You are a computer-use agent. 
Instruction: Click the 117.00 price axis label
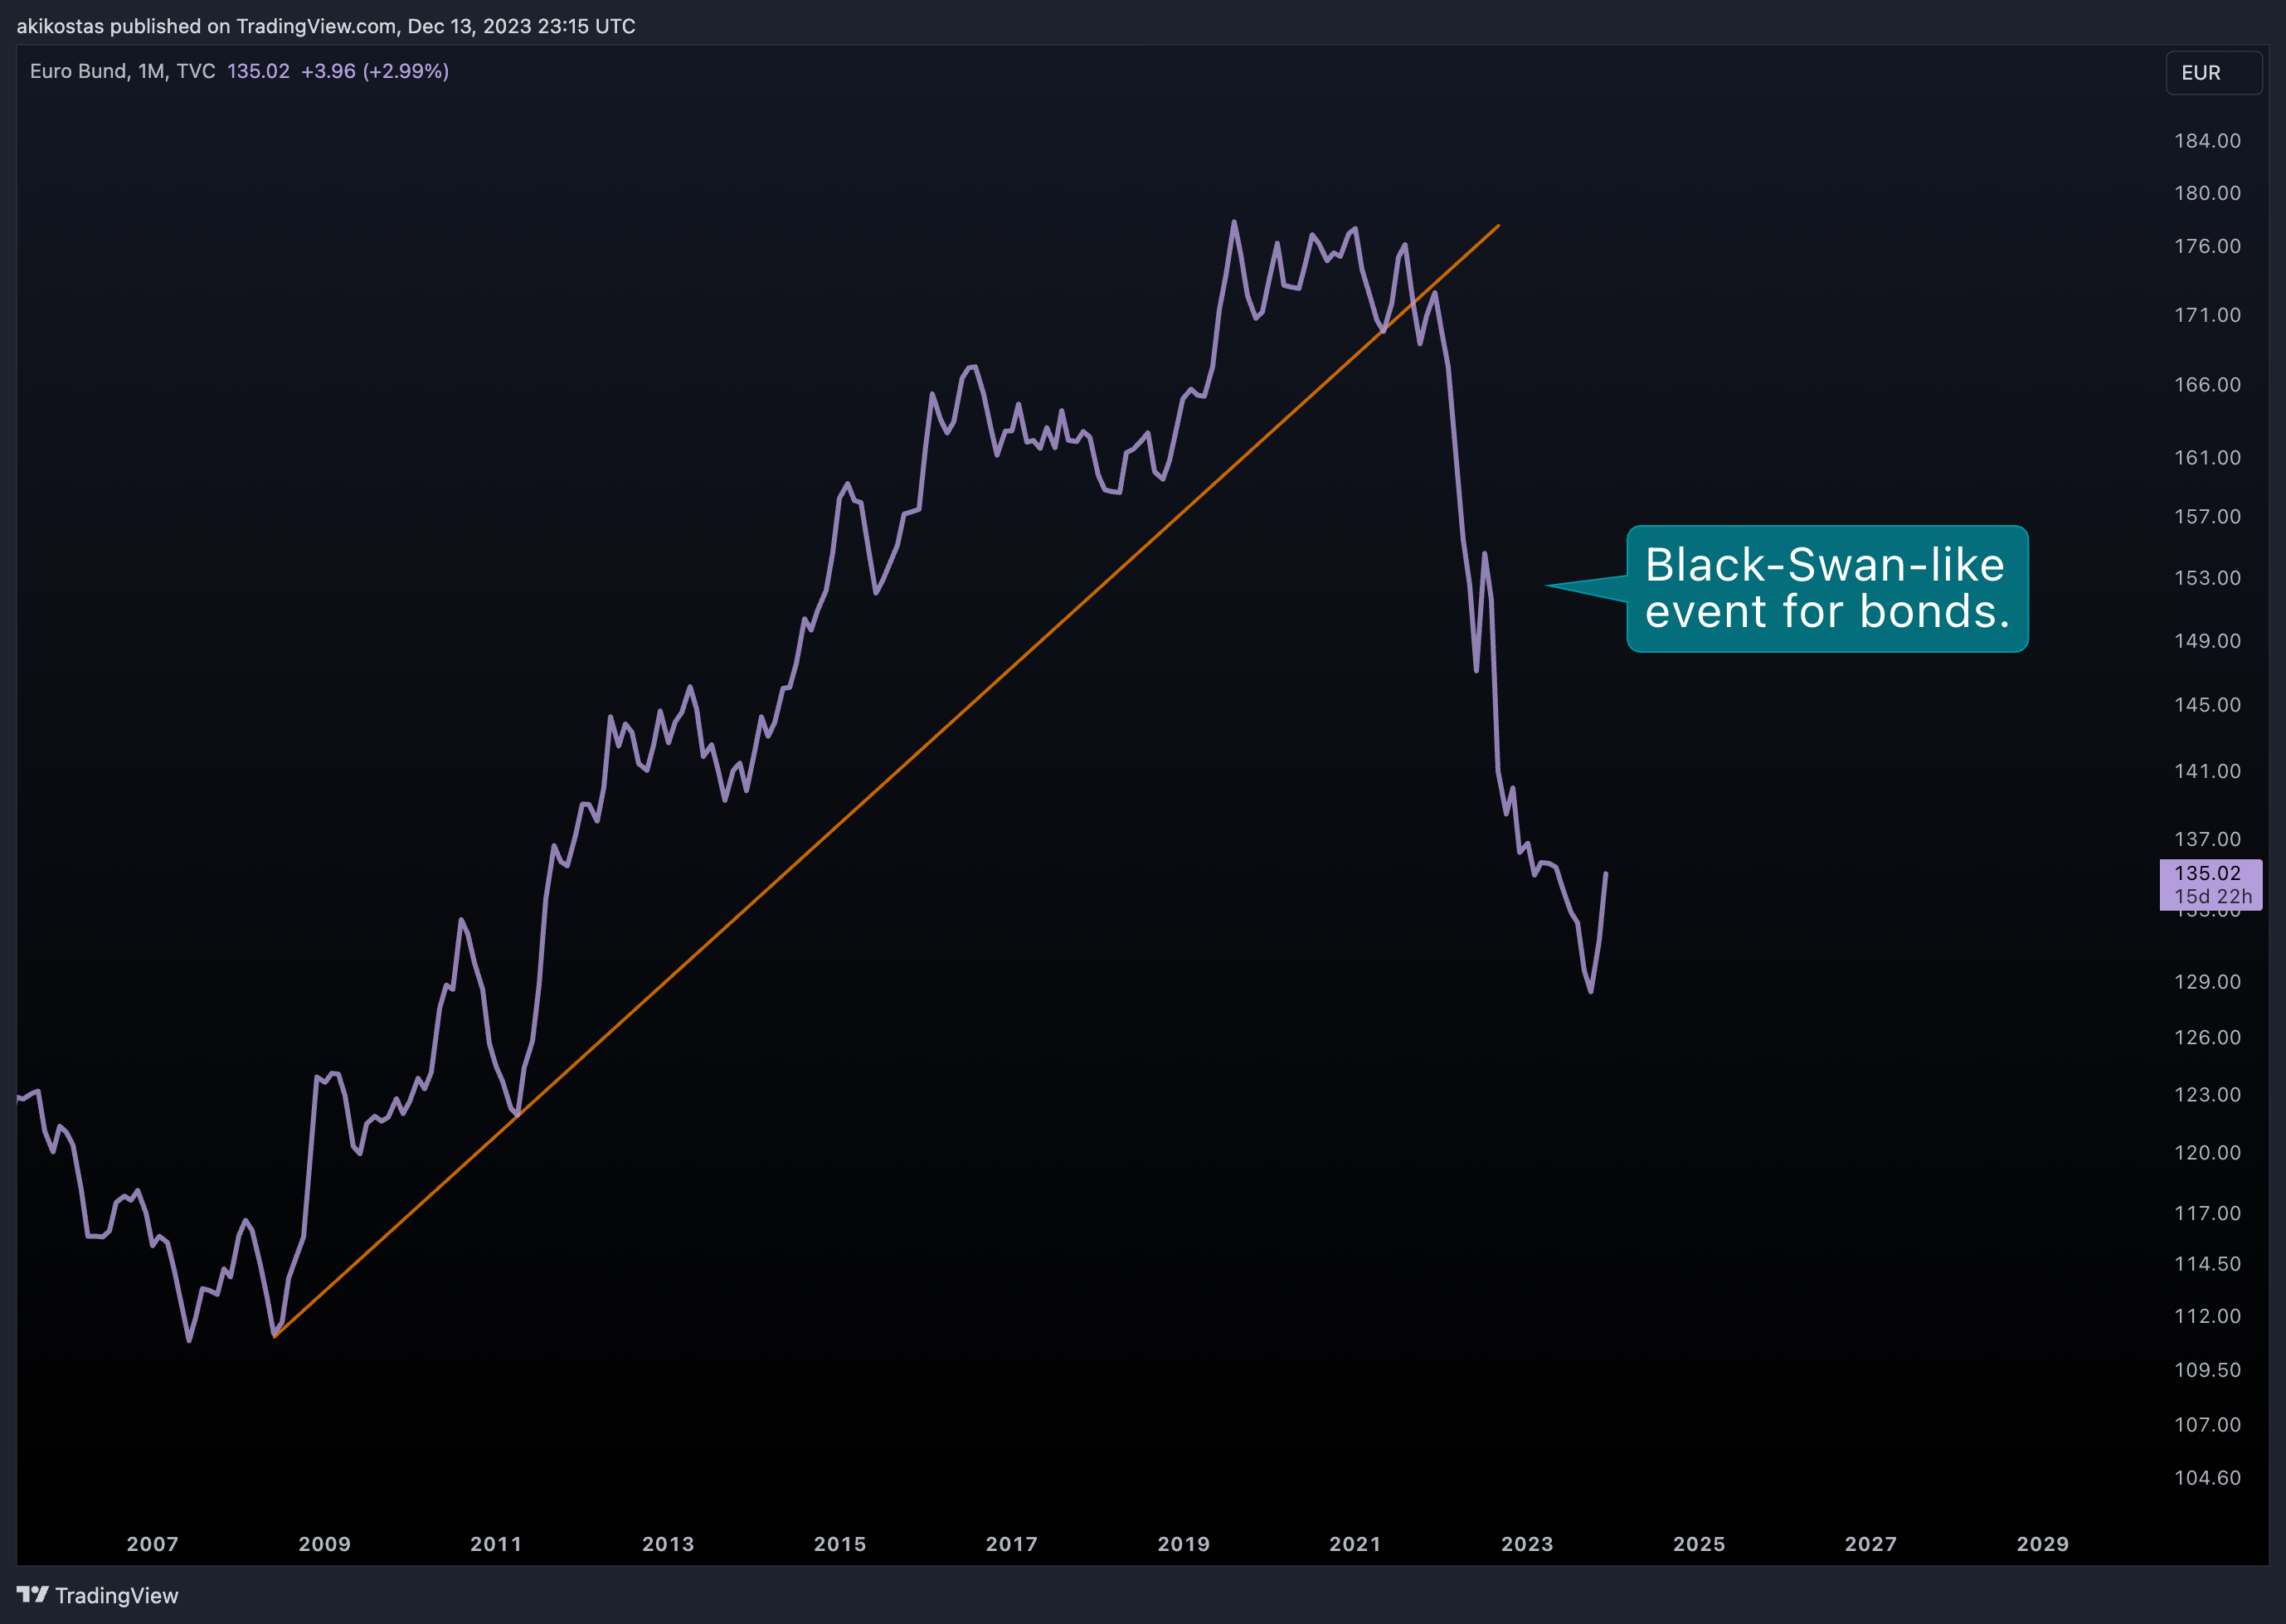click(2207, 1213)
